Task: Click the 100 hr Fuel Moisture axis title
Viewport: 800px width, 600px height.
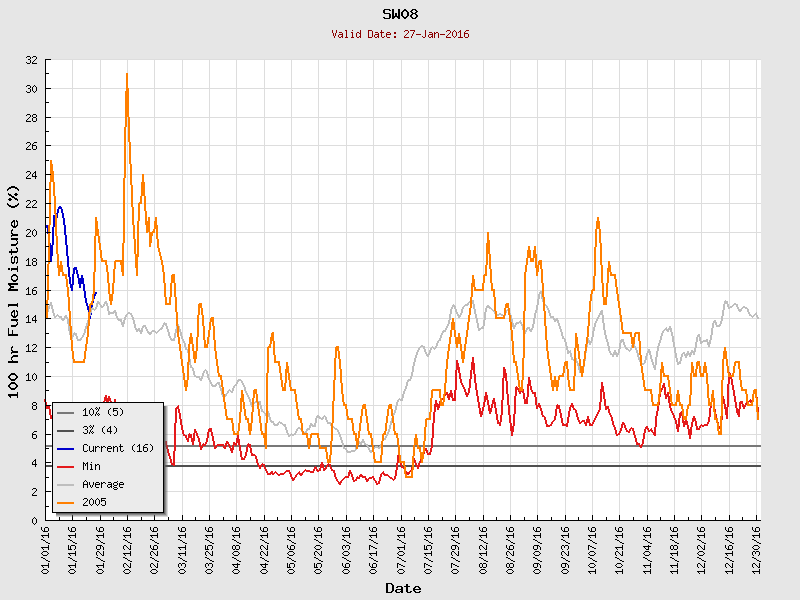Action: point(14,291)
